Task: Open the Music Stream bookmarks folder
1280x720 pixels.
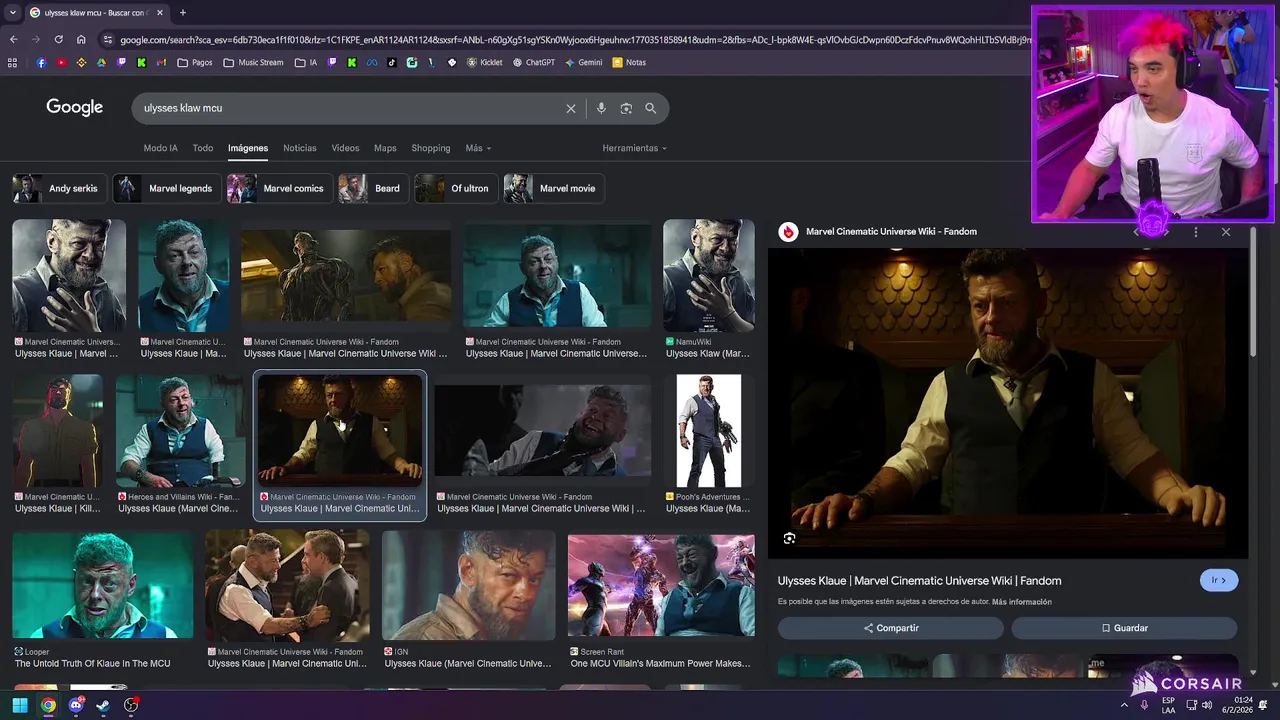Action: 253,62
